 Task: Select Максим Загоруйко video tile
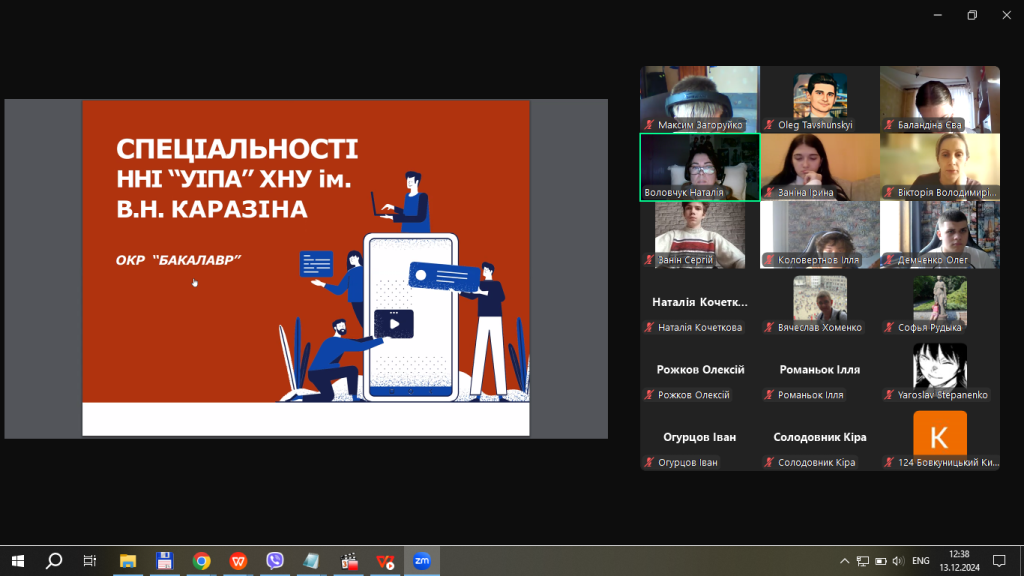(x=700, y=99)
